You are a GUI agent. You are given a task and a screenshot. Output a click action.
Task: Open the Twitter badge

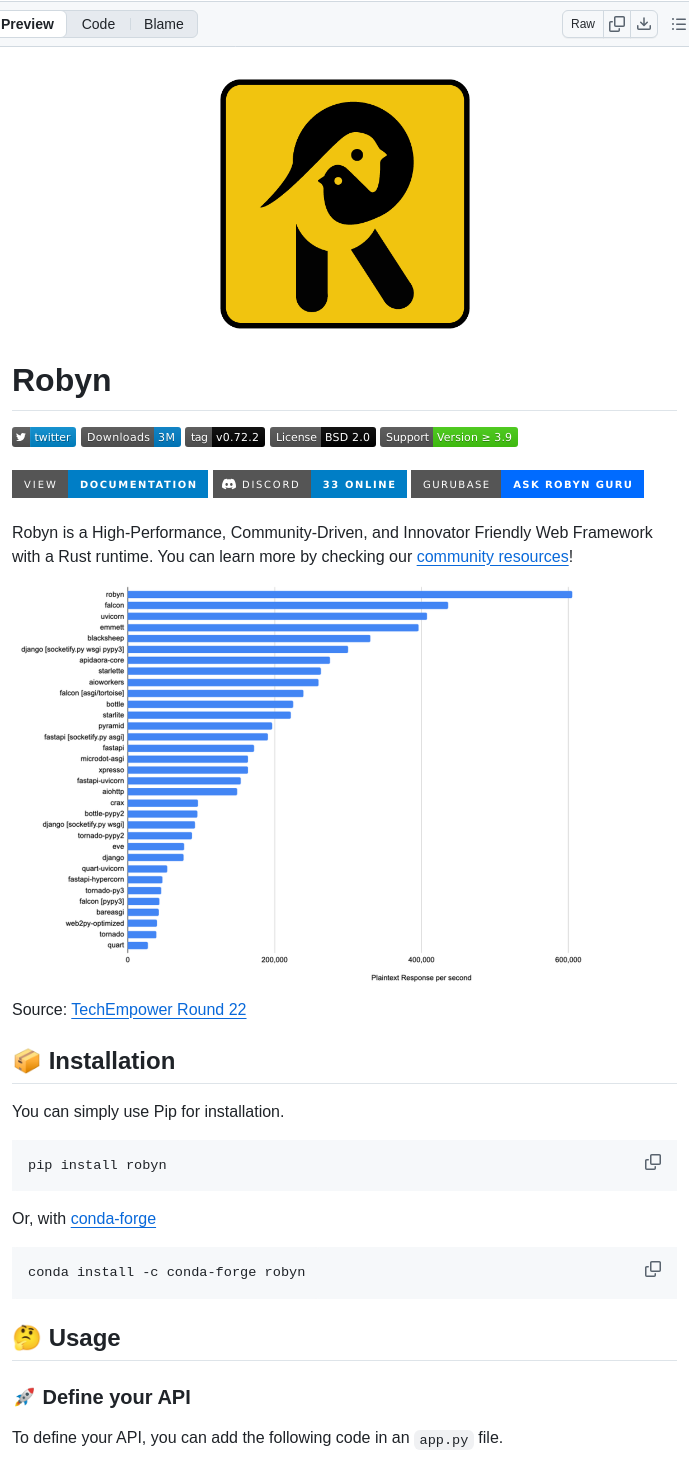point(44,437)
